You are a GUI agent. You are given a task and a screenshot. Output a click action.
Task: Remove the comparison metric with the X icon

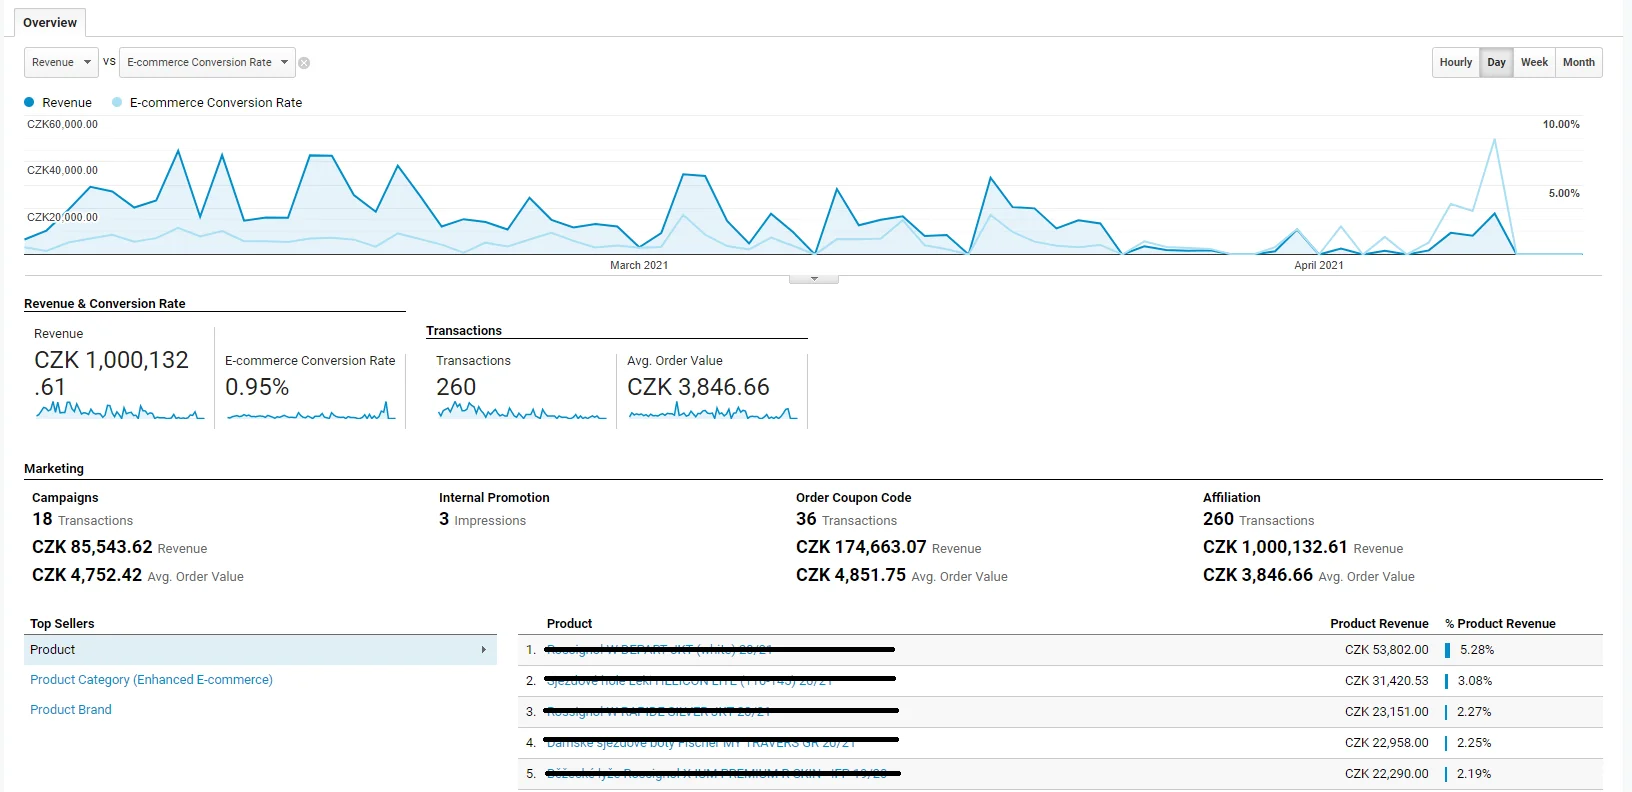[x=304, y=63]
